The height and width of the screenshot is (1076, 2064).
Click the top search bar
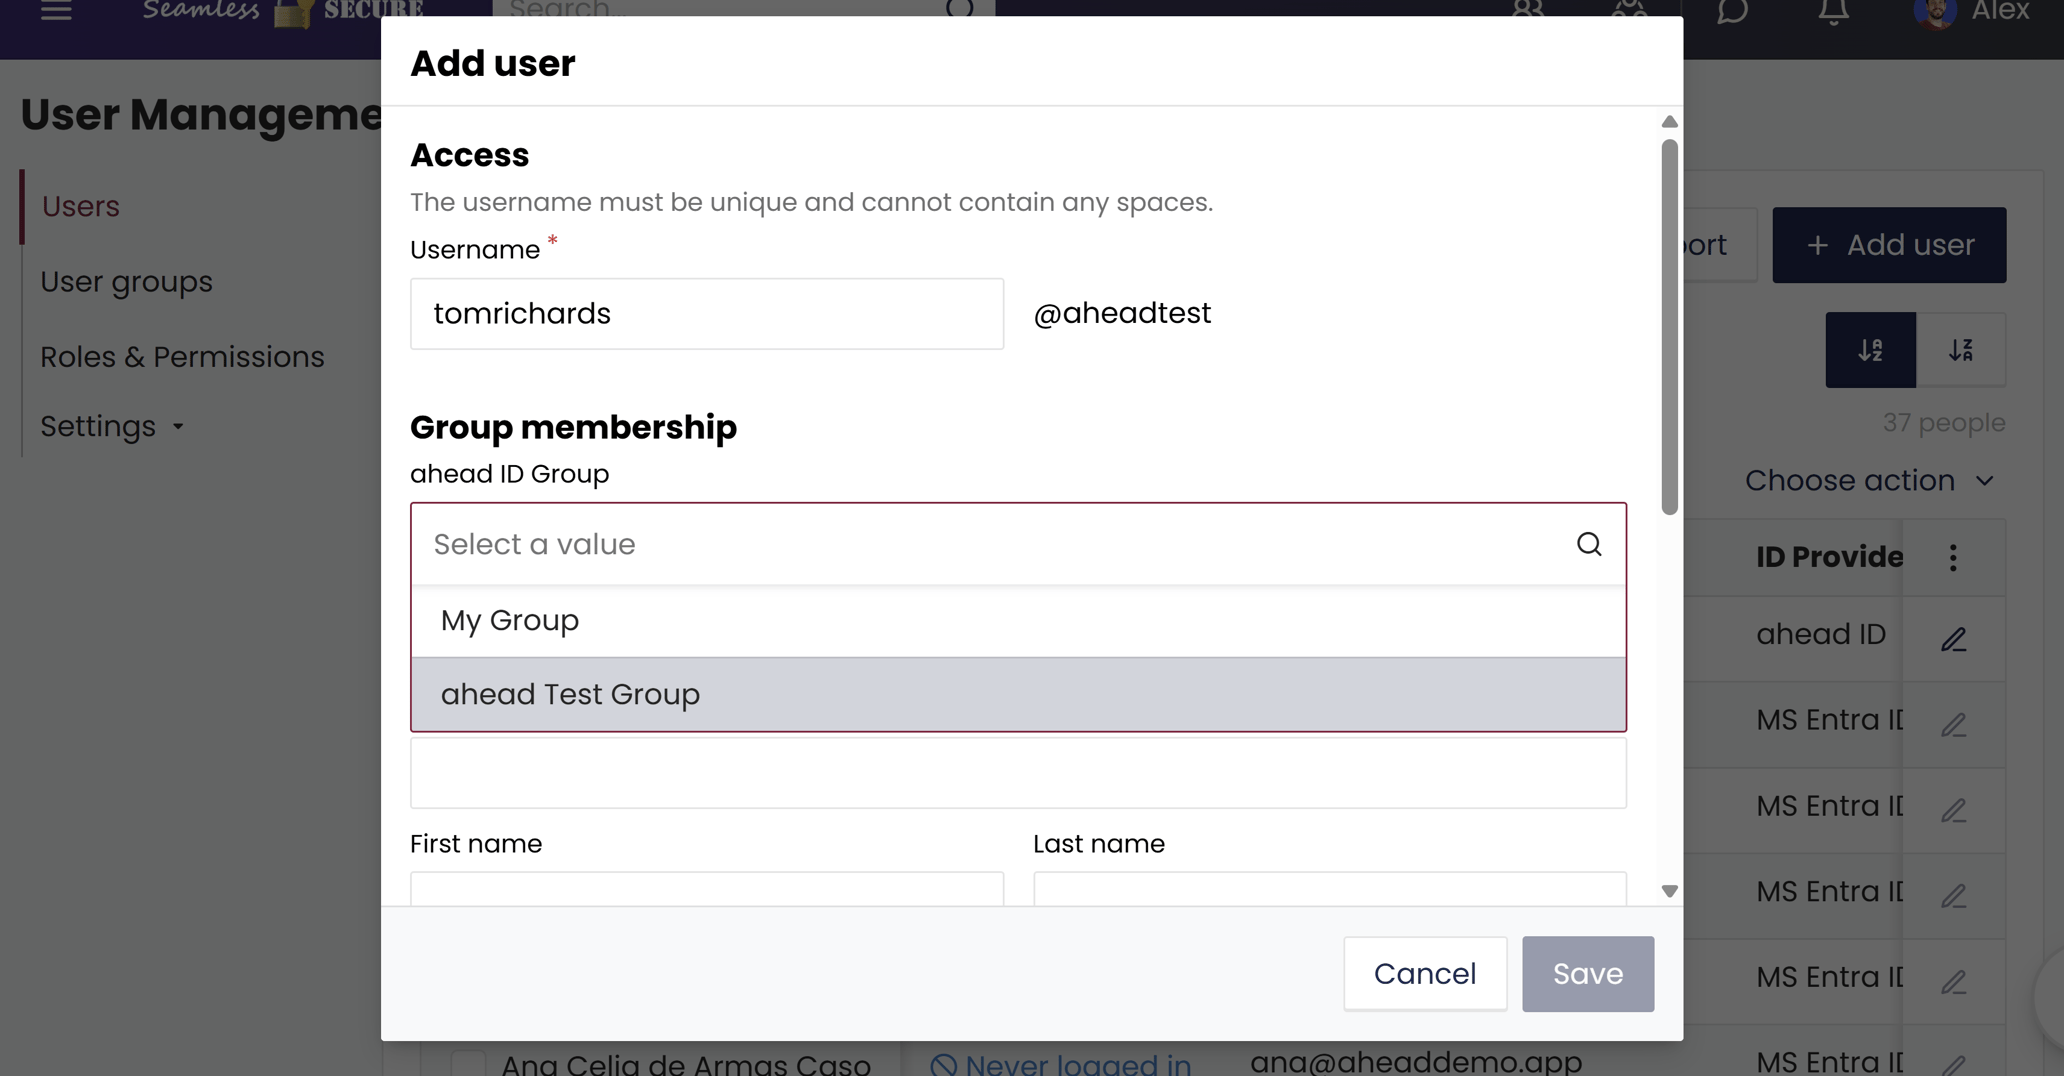[743, 8]
